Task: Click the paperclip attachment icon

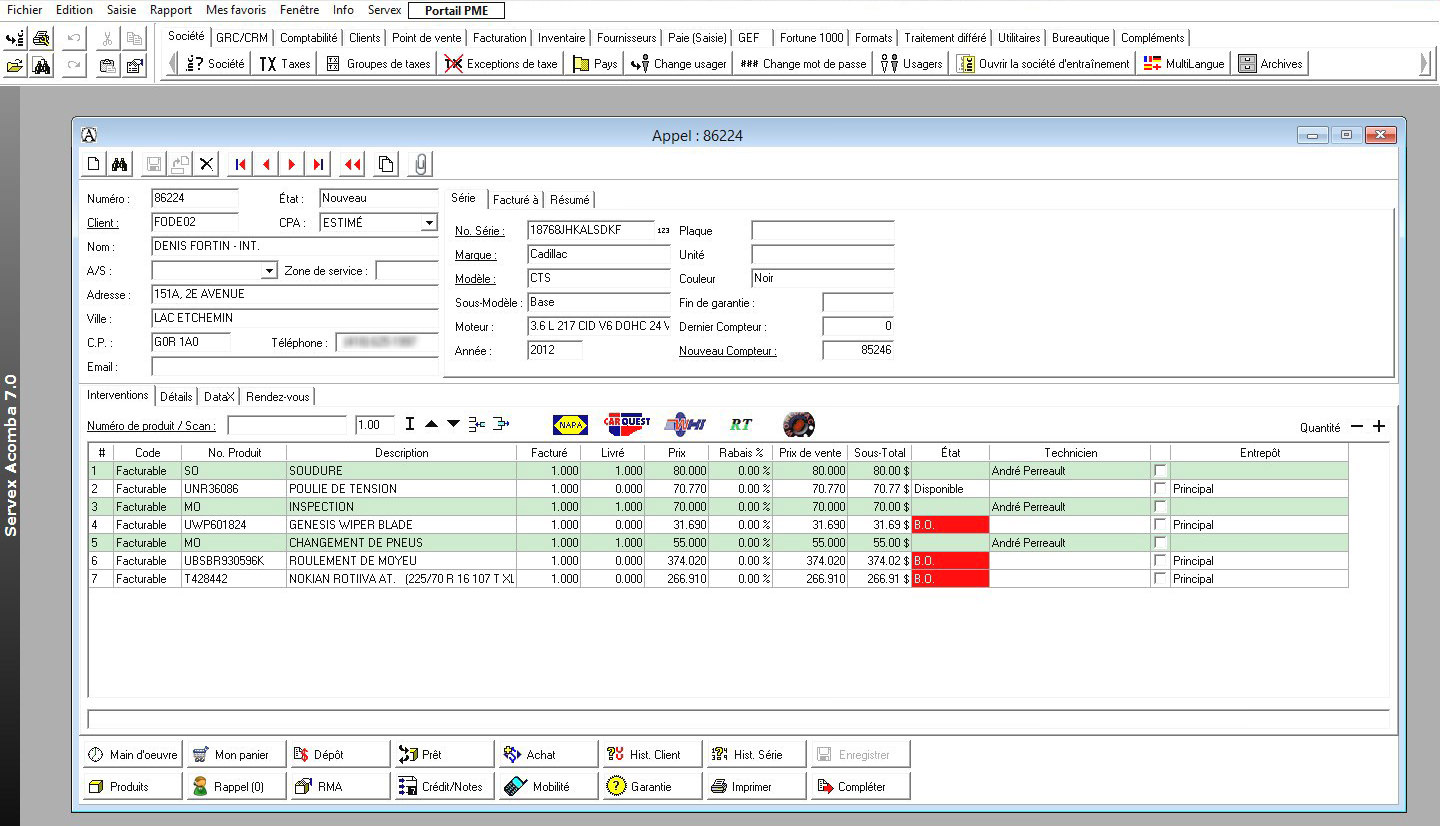Action: pyautogui.click(x=421, y=164)
